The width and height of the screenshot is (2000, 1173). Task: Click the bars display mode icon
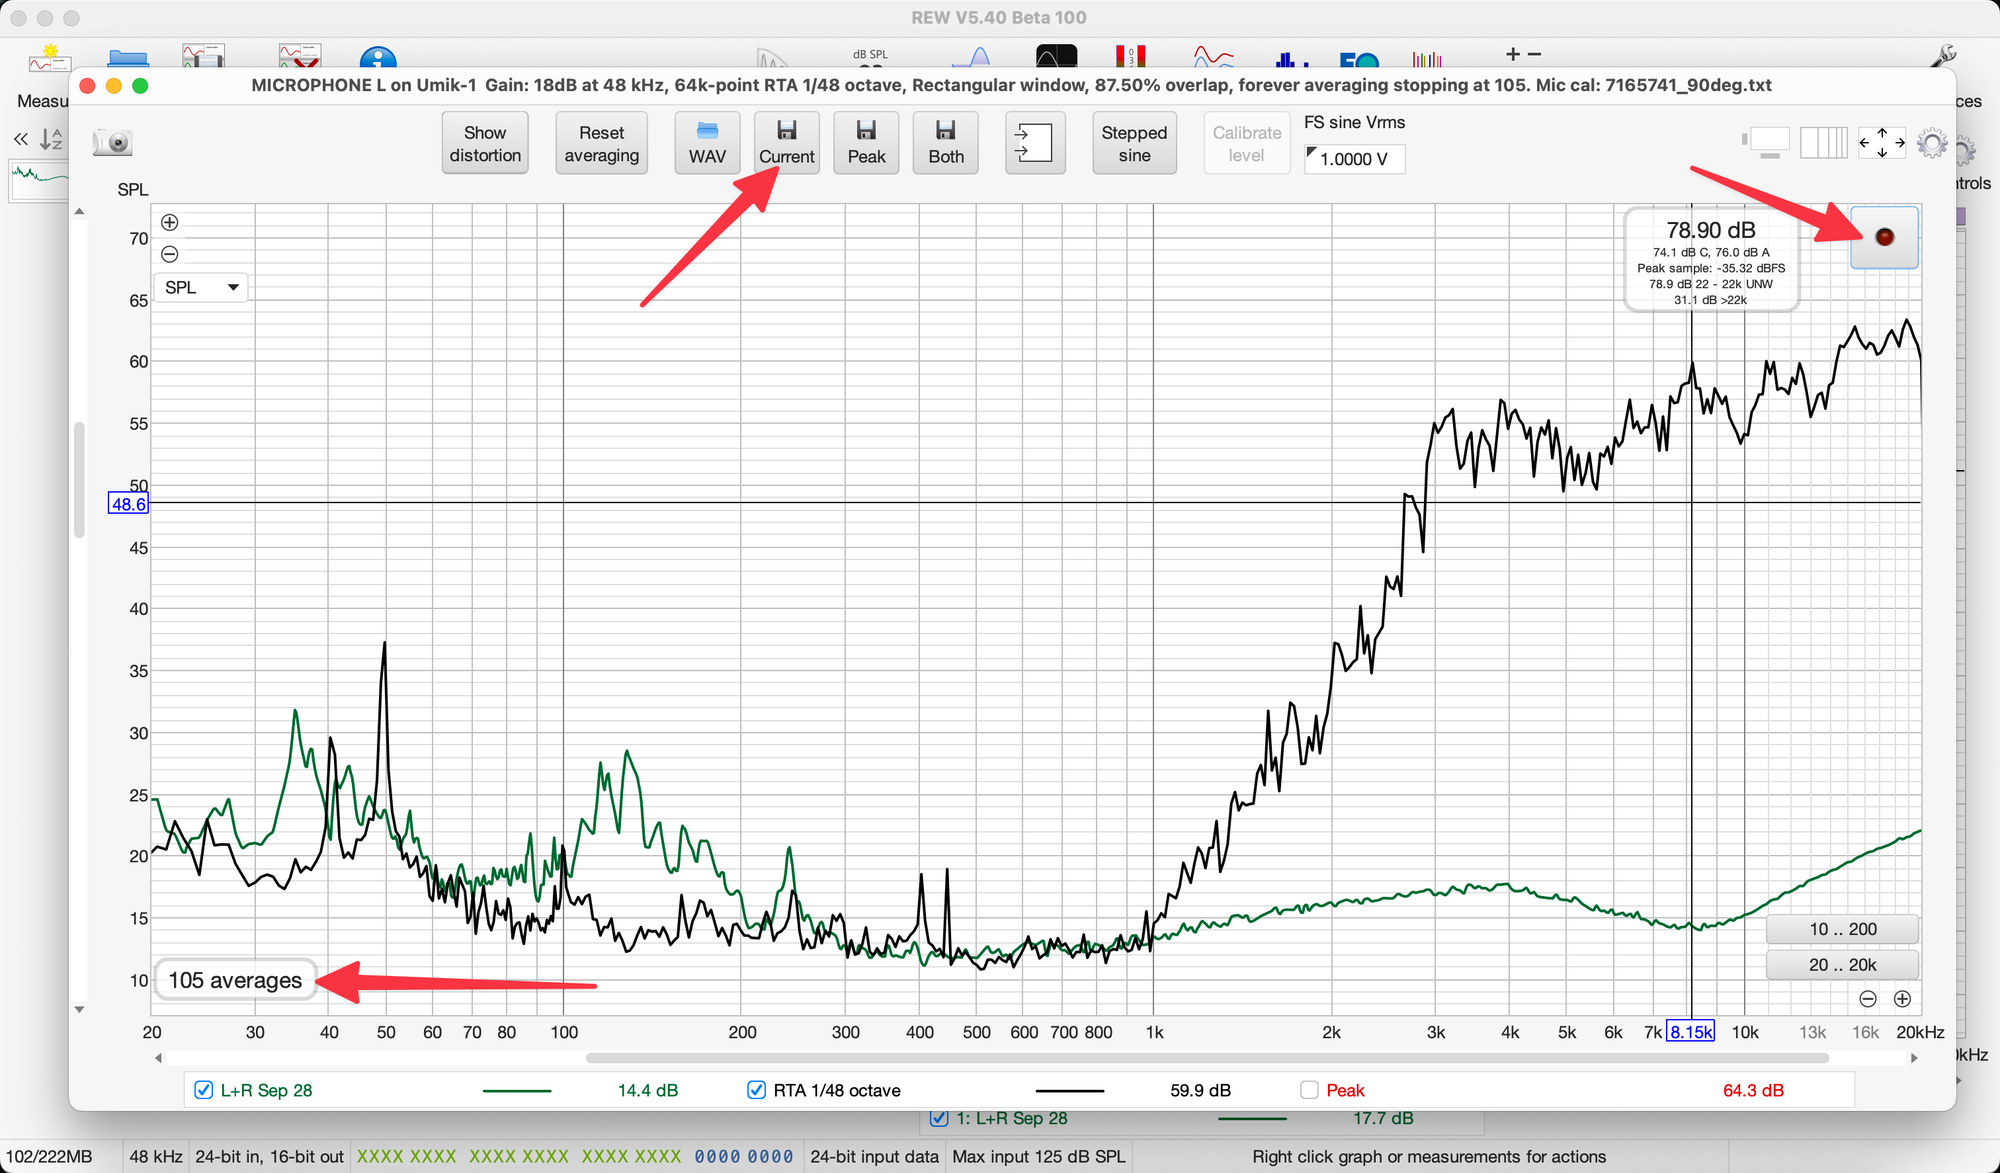pos(1823,143)
